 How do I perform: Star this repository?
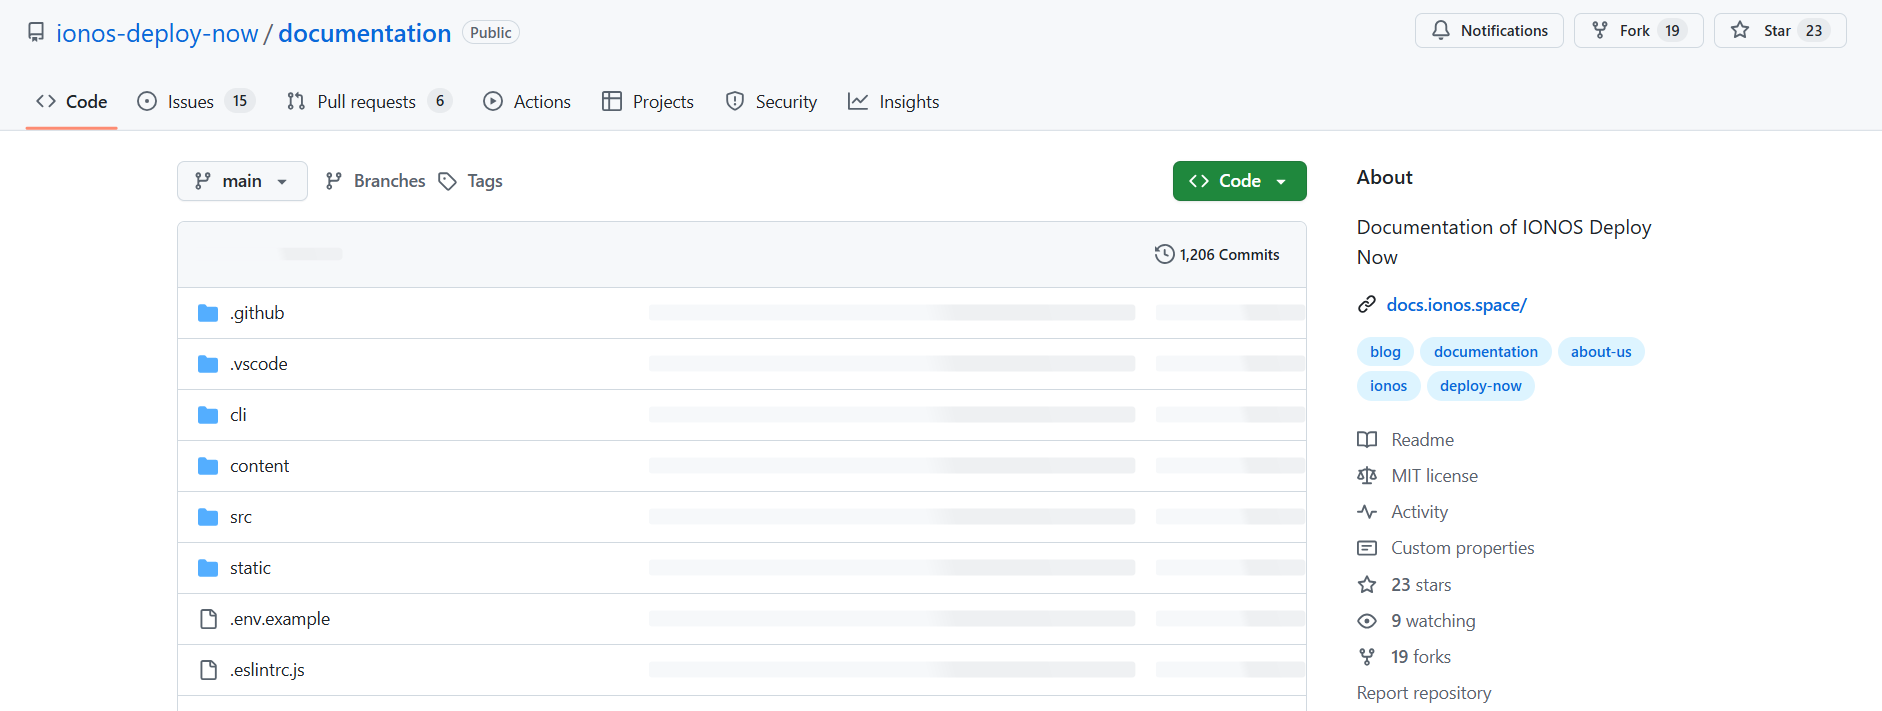click(1780, 31)
